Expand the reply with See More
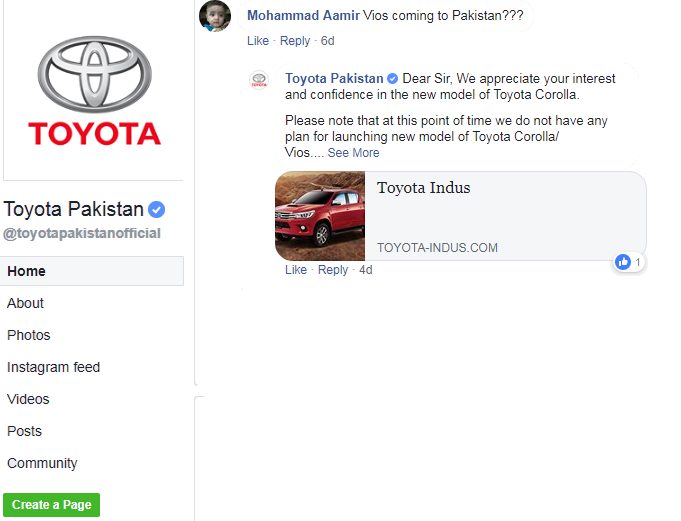 click(x=353, y=153)
